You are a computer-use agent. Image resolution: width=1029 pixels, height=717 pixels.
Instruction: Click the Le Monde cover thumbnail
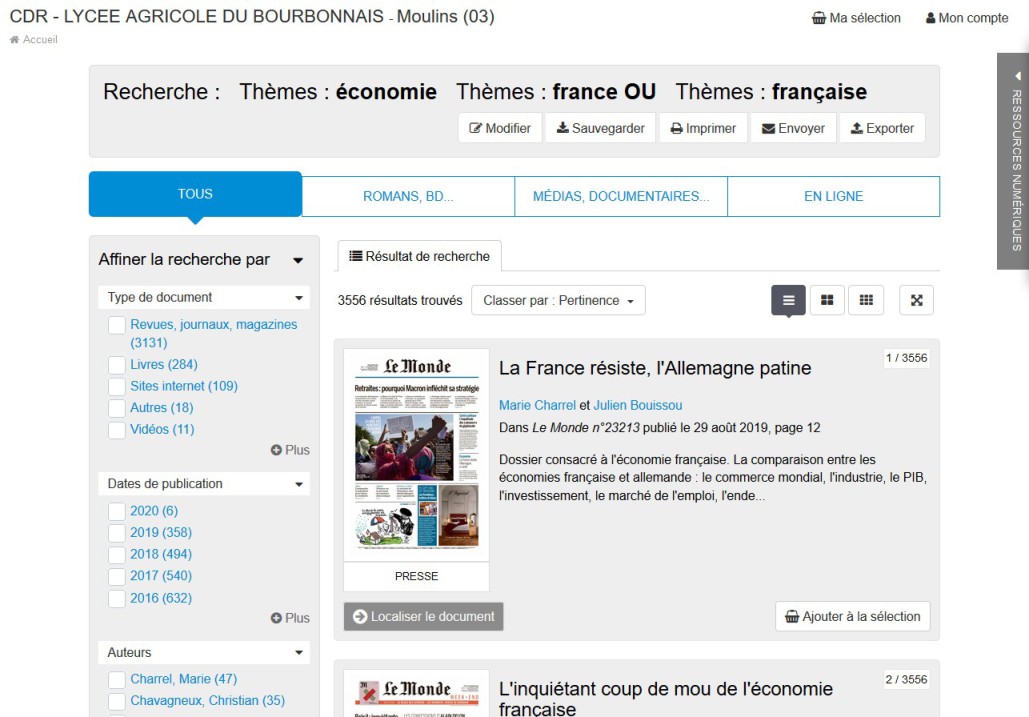coord(416,455)
